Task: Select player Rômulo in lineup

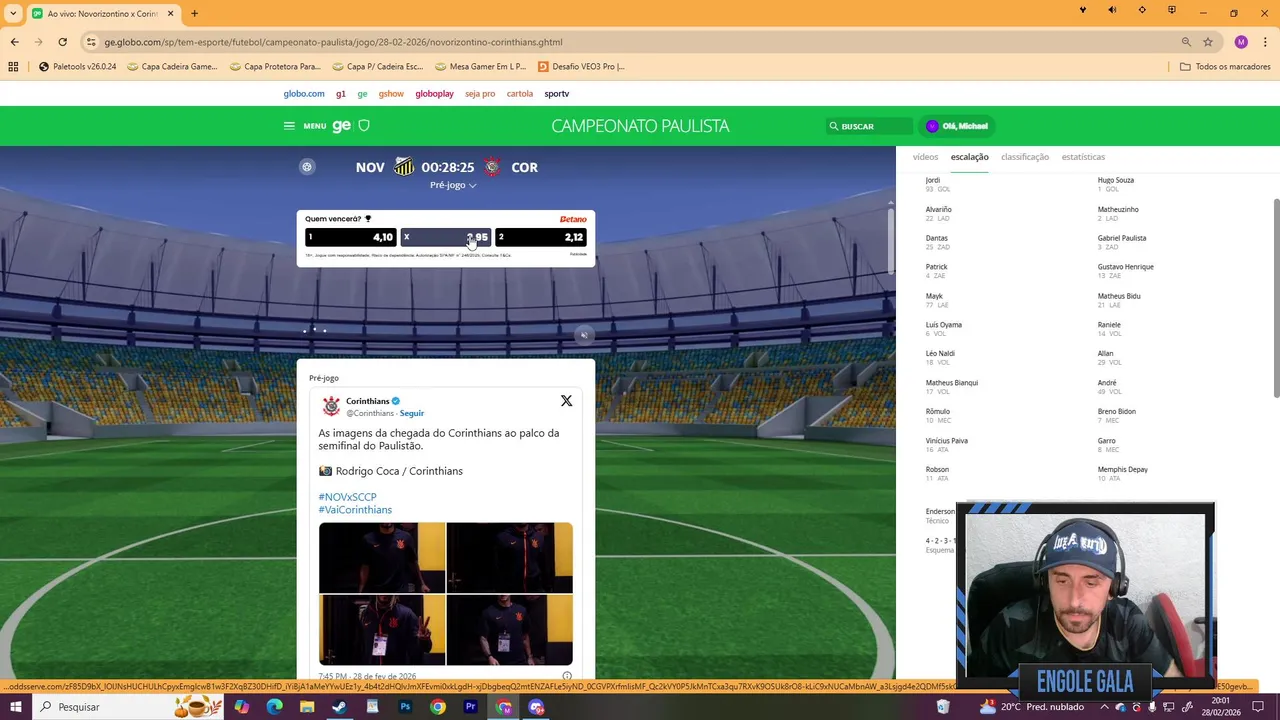Action: (x=938, y=412)
